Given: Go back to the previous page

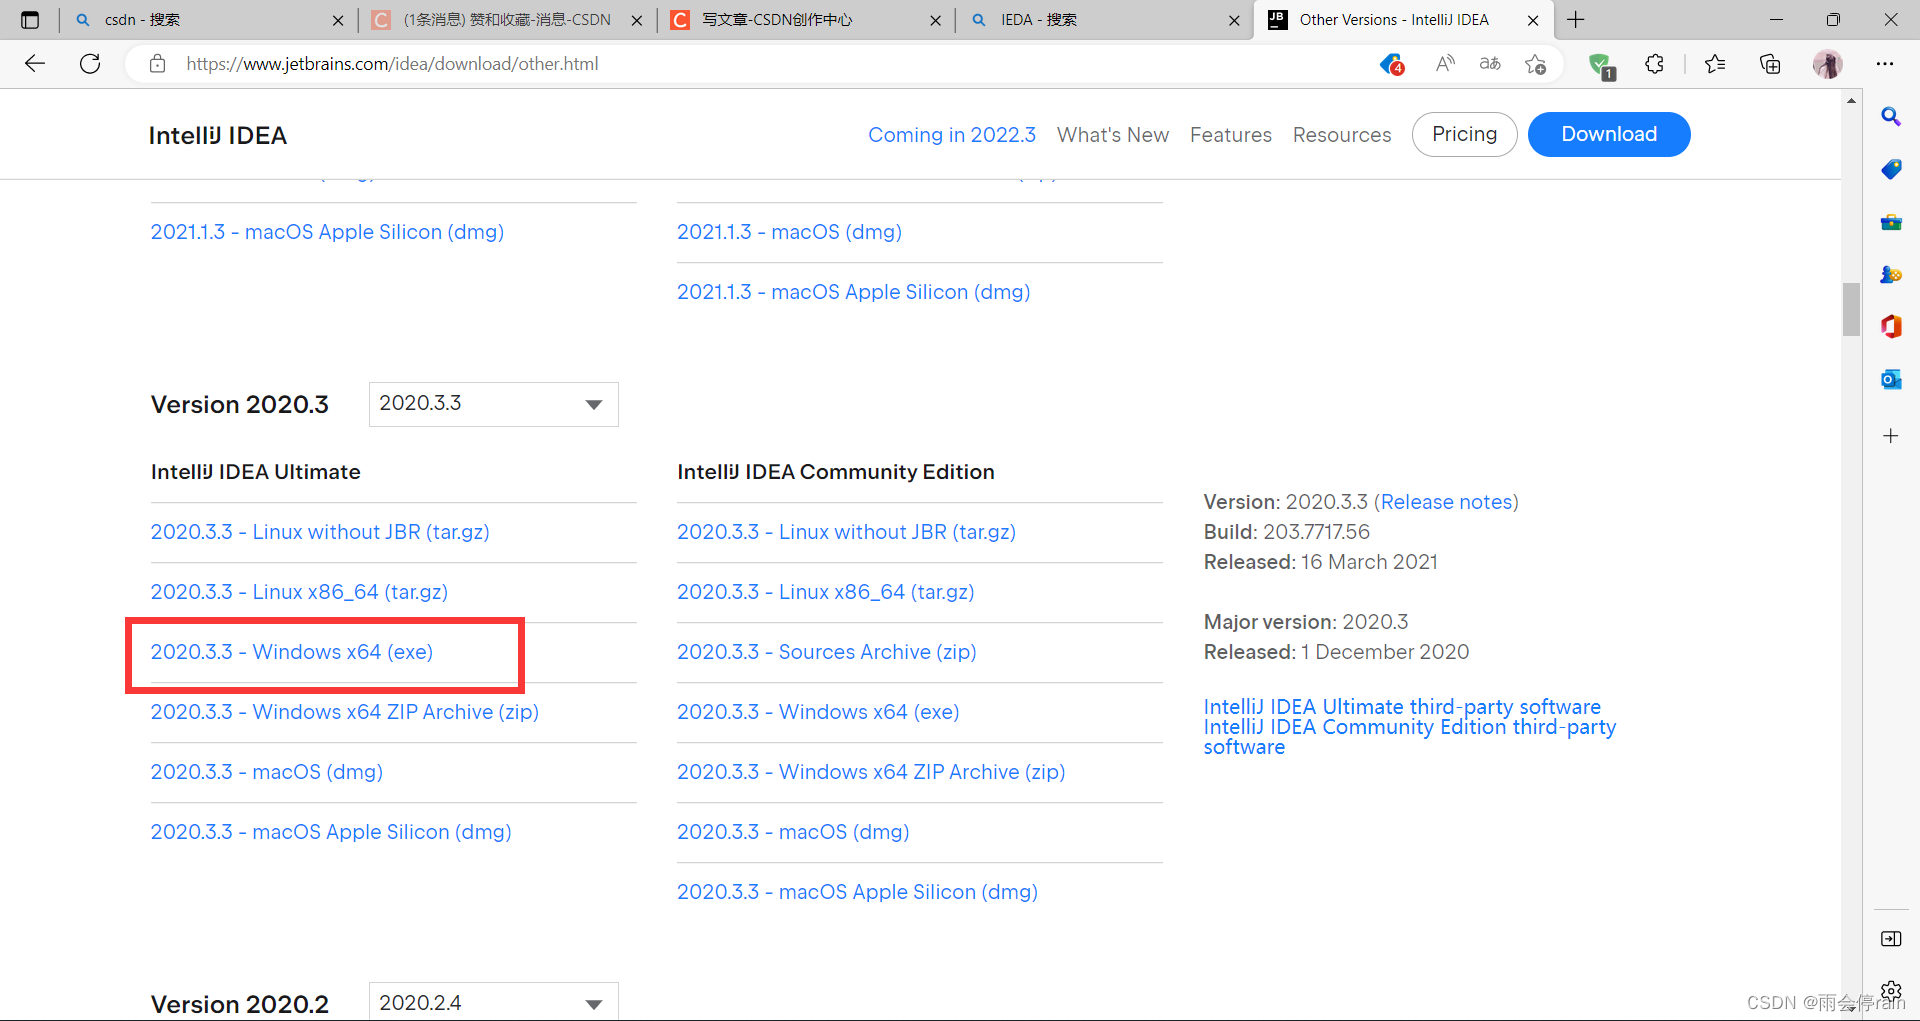Looking at the screenshot, I should (x=35, y=64).
